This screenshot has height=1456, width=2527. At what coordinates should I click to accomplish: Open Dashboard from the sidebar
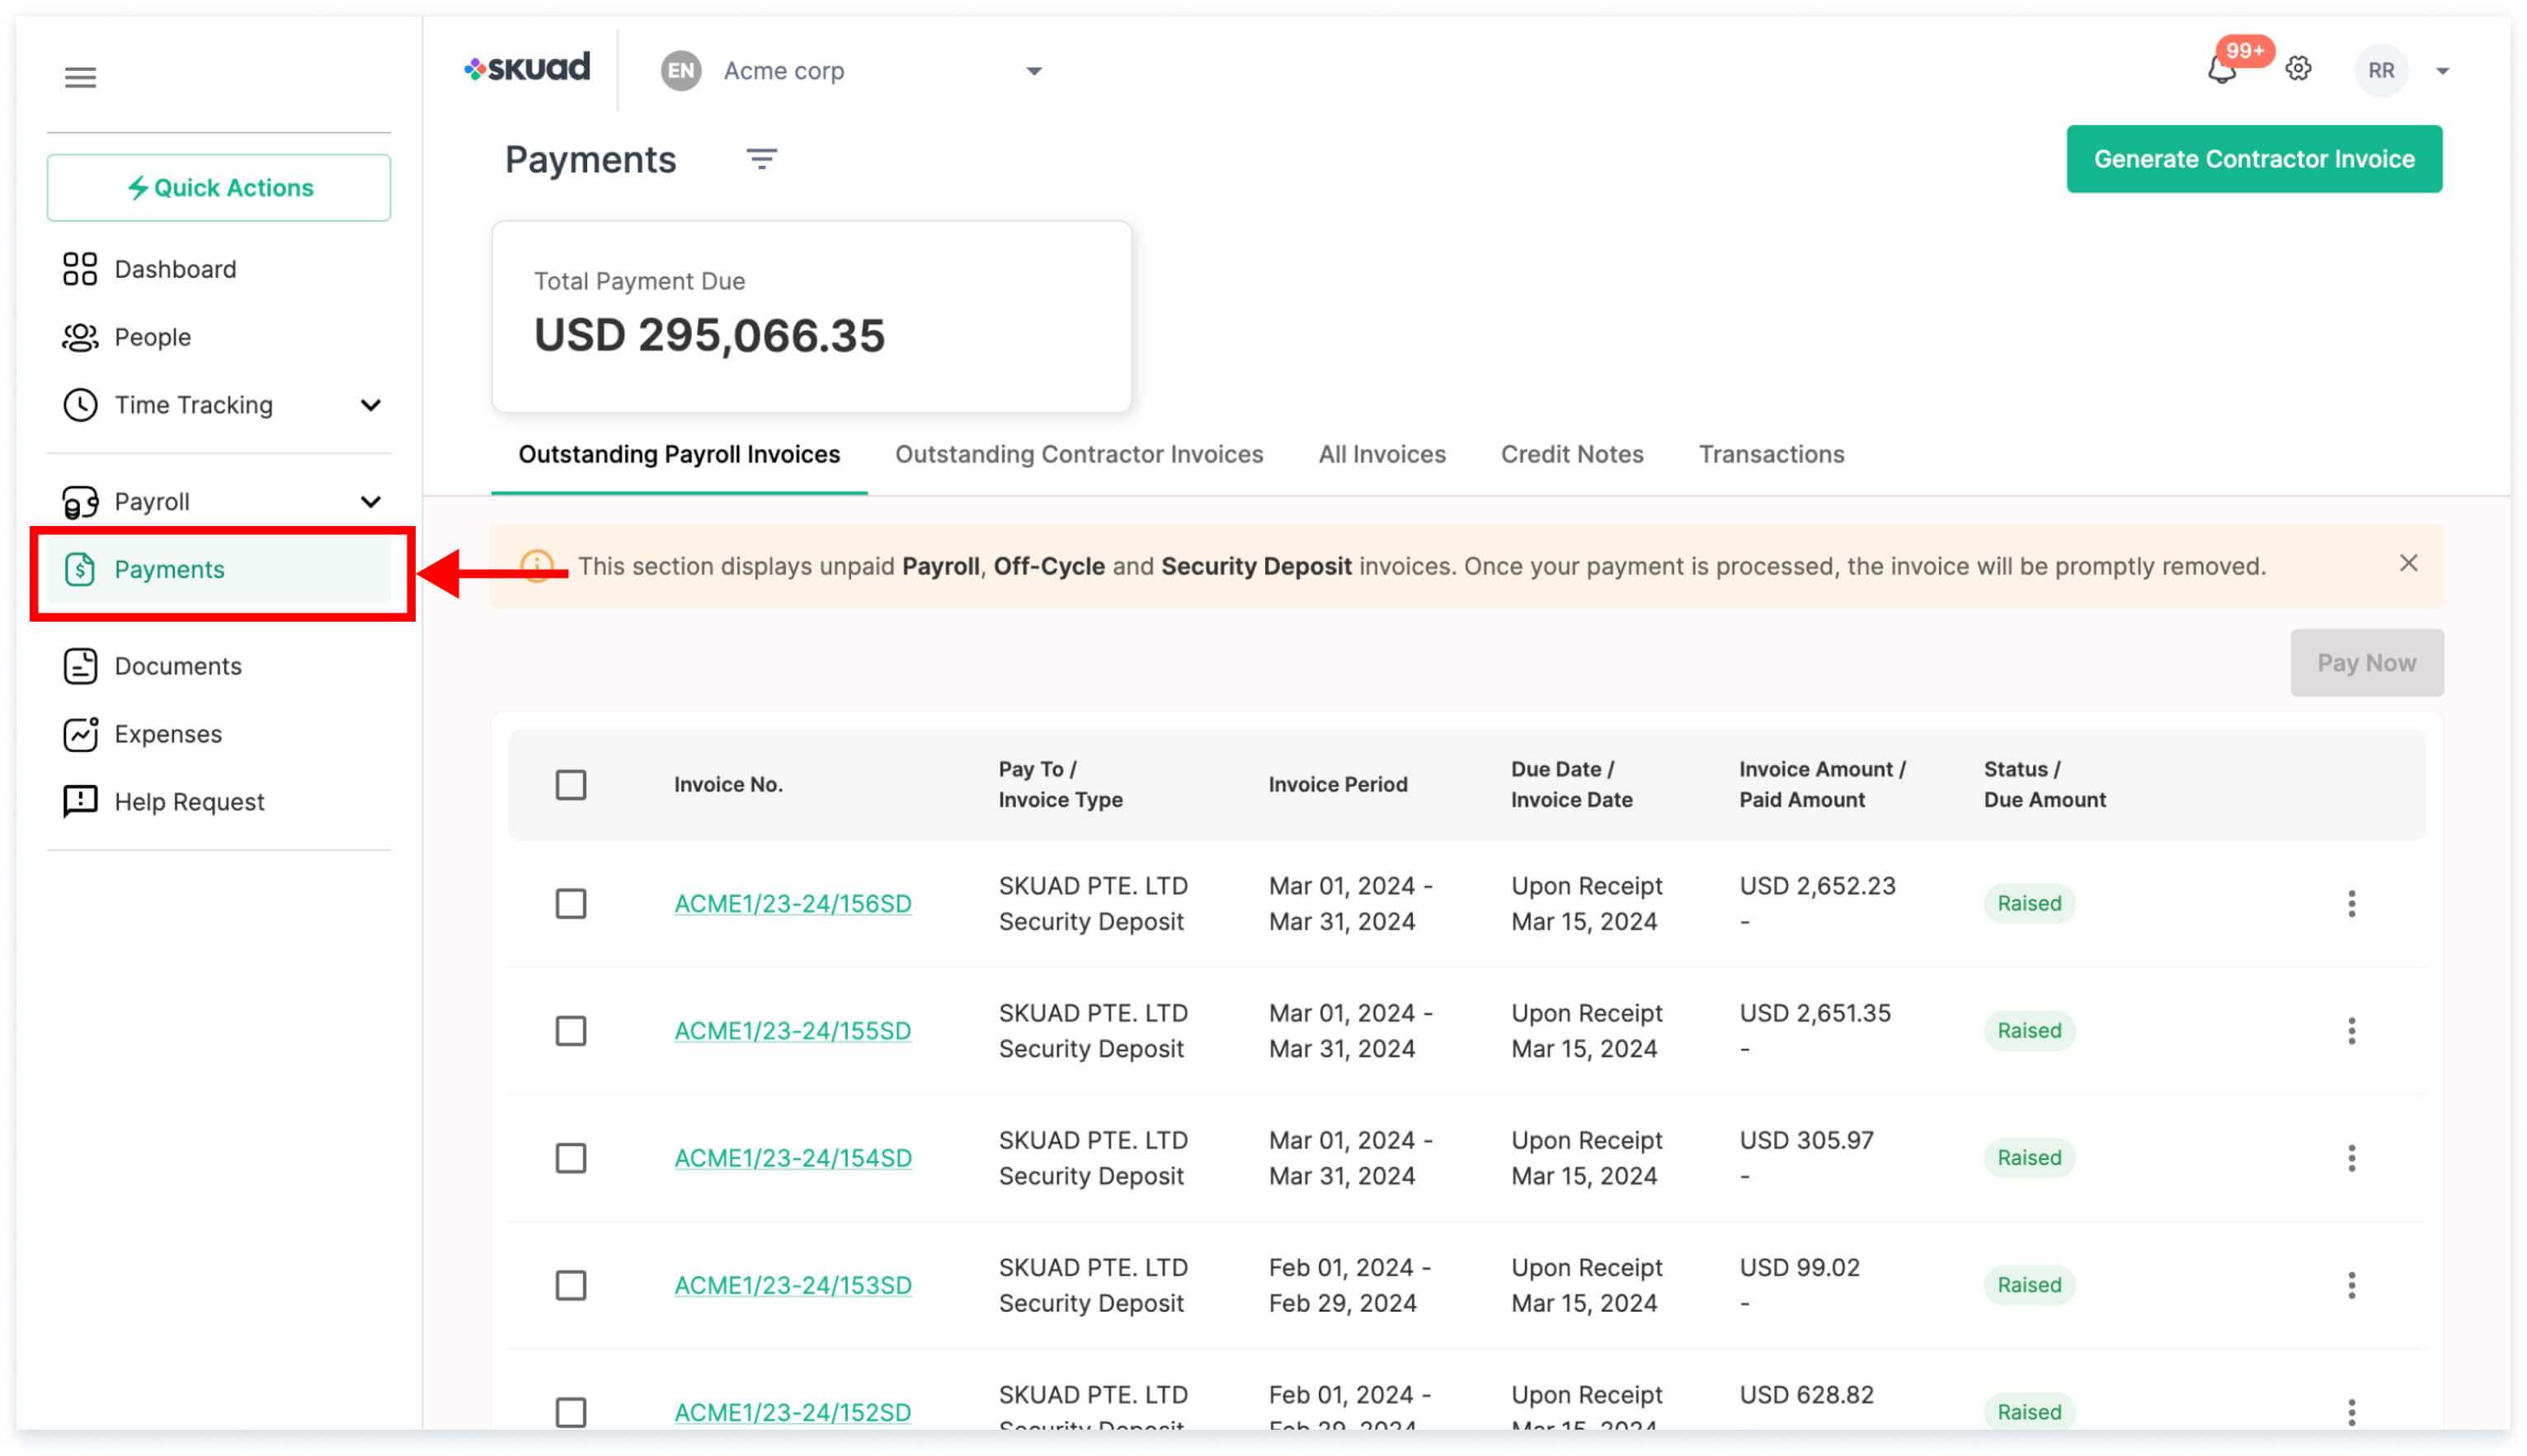pyautogui.click(x=174, y=269)
